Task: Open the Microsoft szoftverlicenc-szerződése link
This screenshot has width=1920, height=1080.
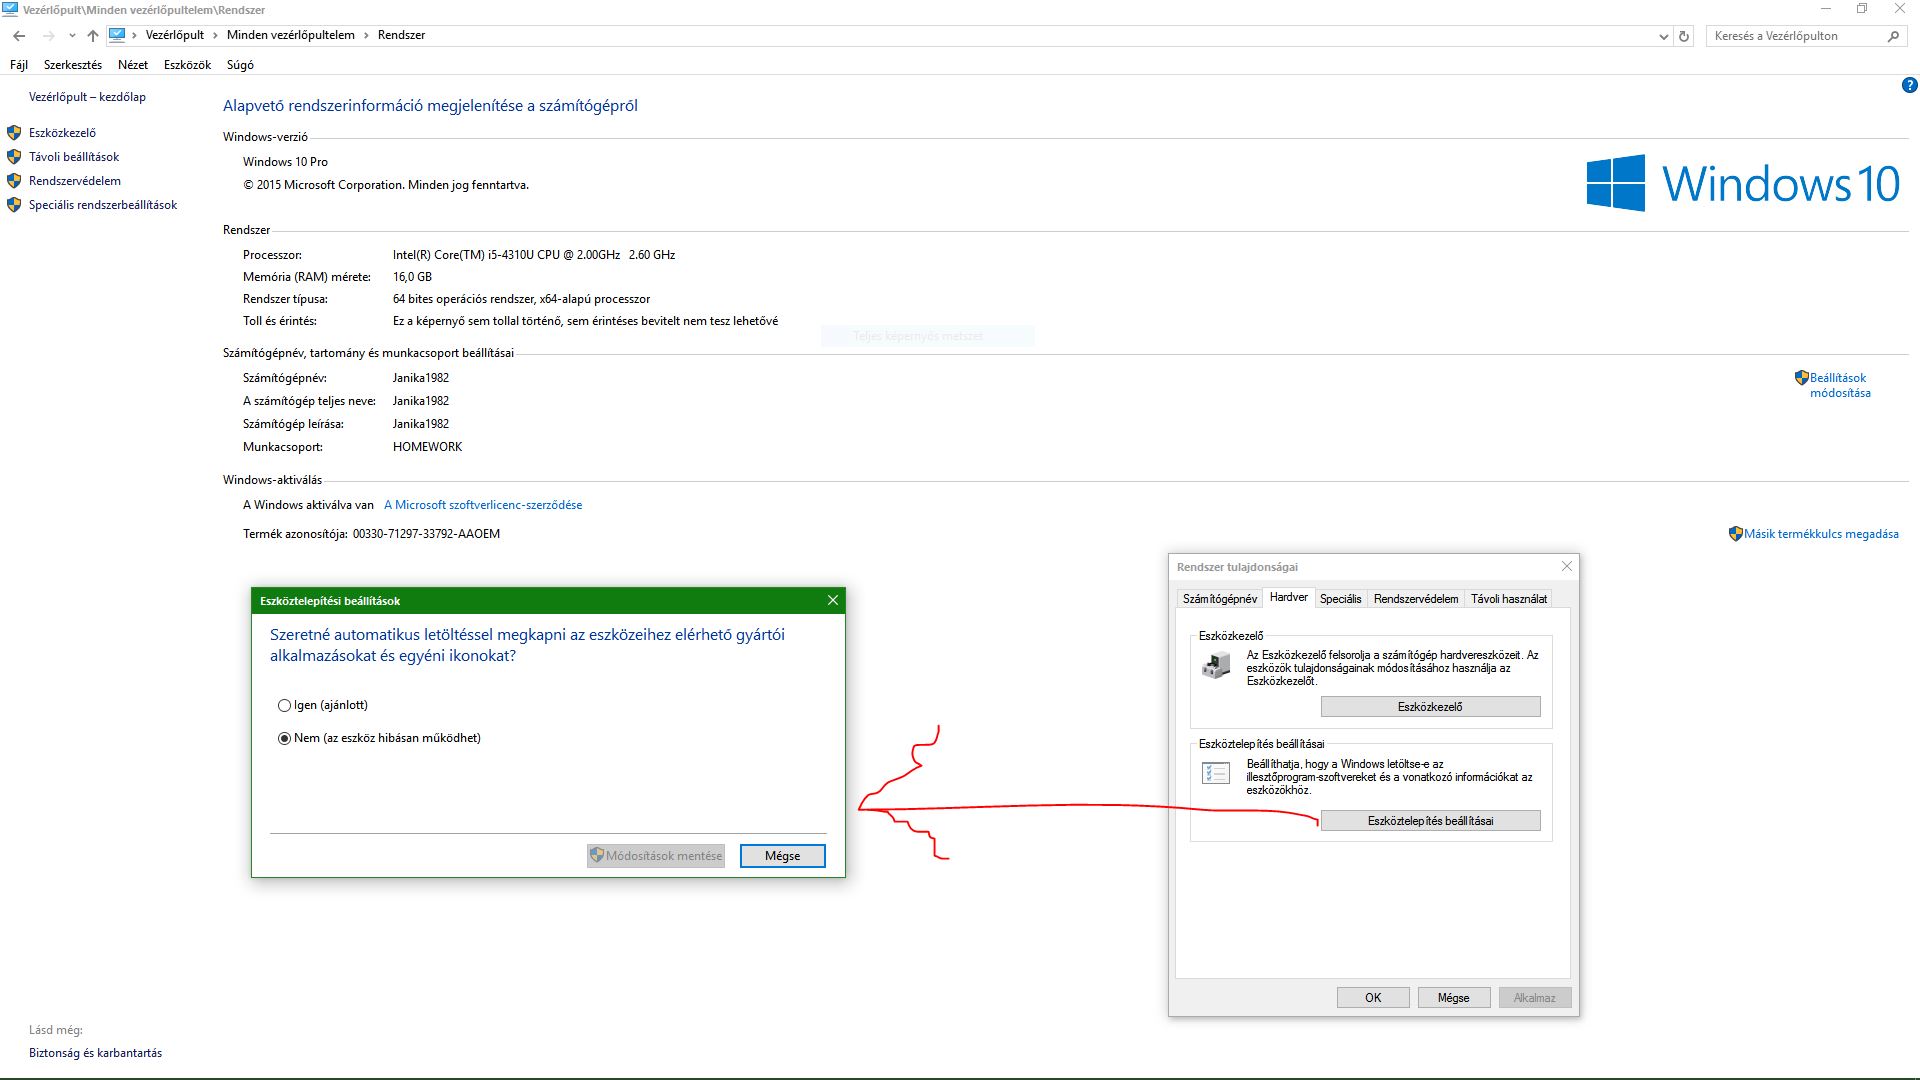Action: [483, 505]
